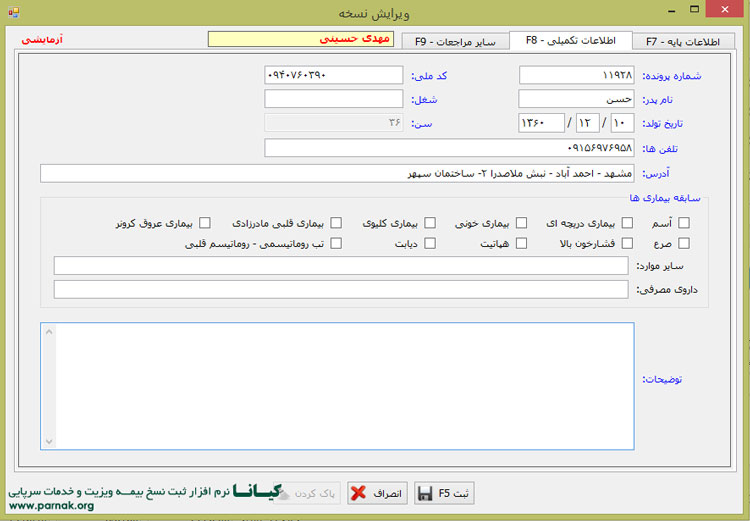Check the فشارخون بالا checkbox
750x521 pixels.
628,243
